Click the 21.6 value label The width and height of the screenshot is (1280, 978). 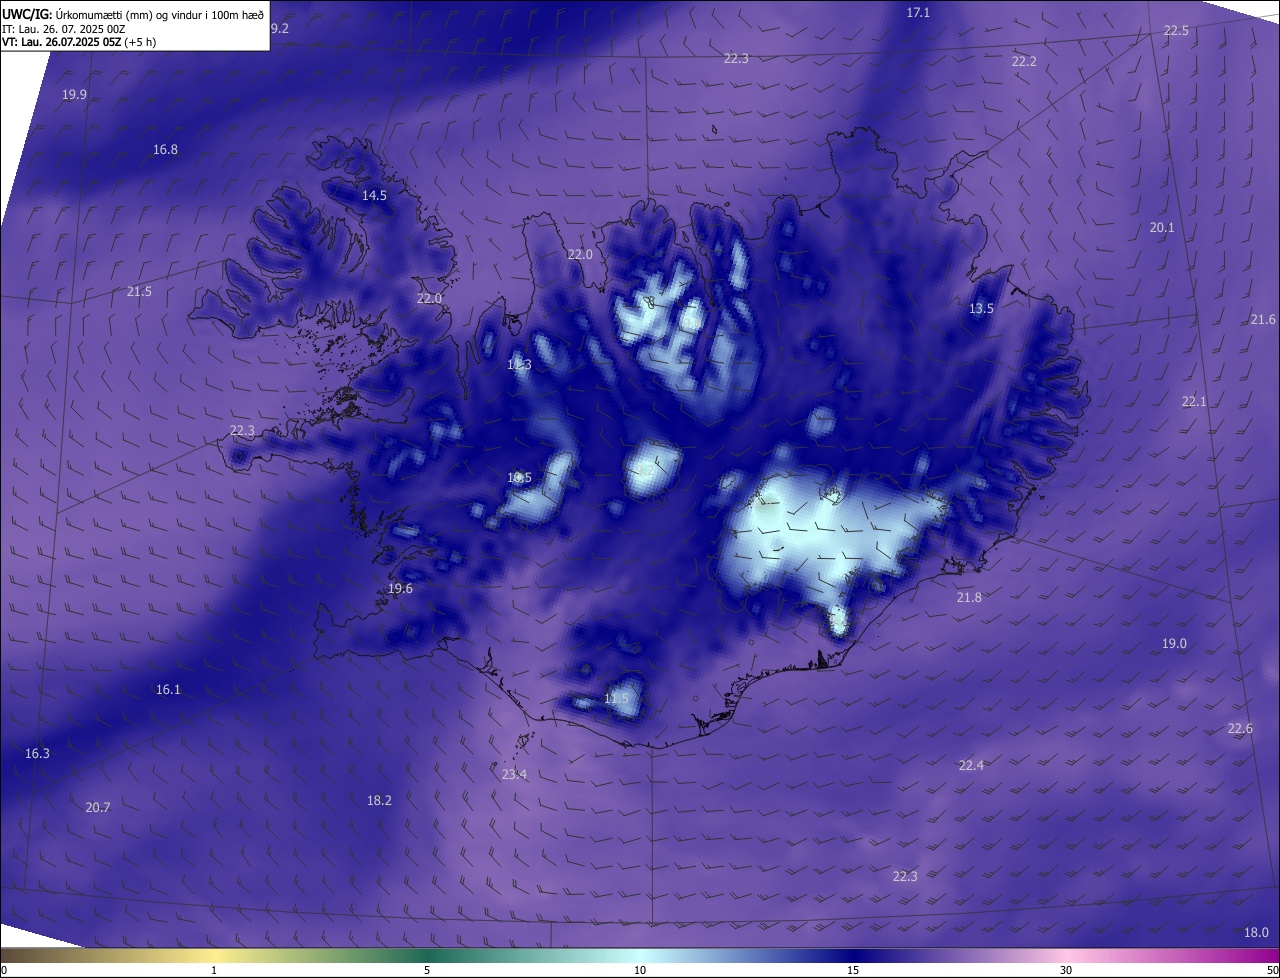click(1263, 320)
